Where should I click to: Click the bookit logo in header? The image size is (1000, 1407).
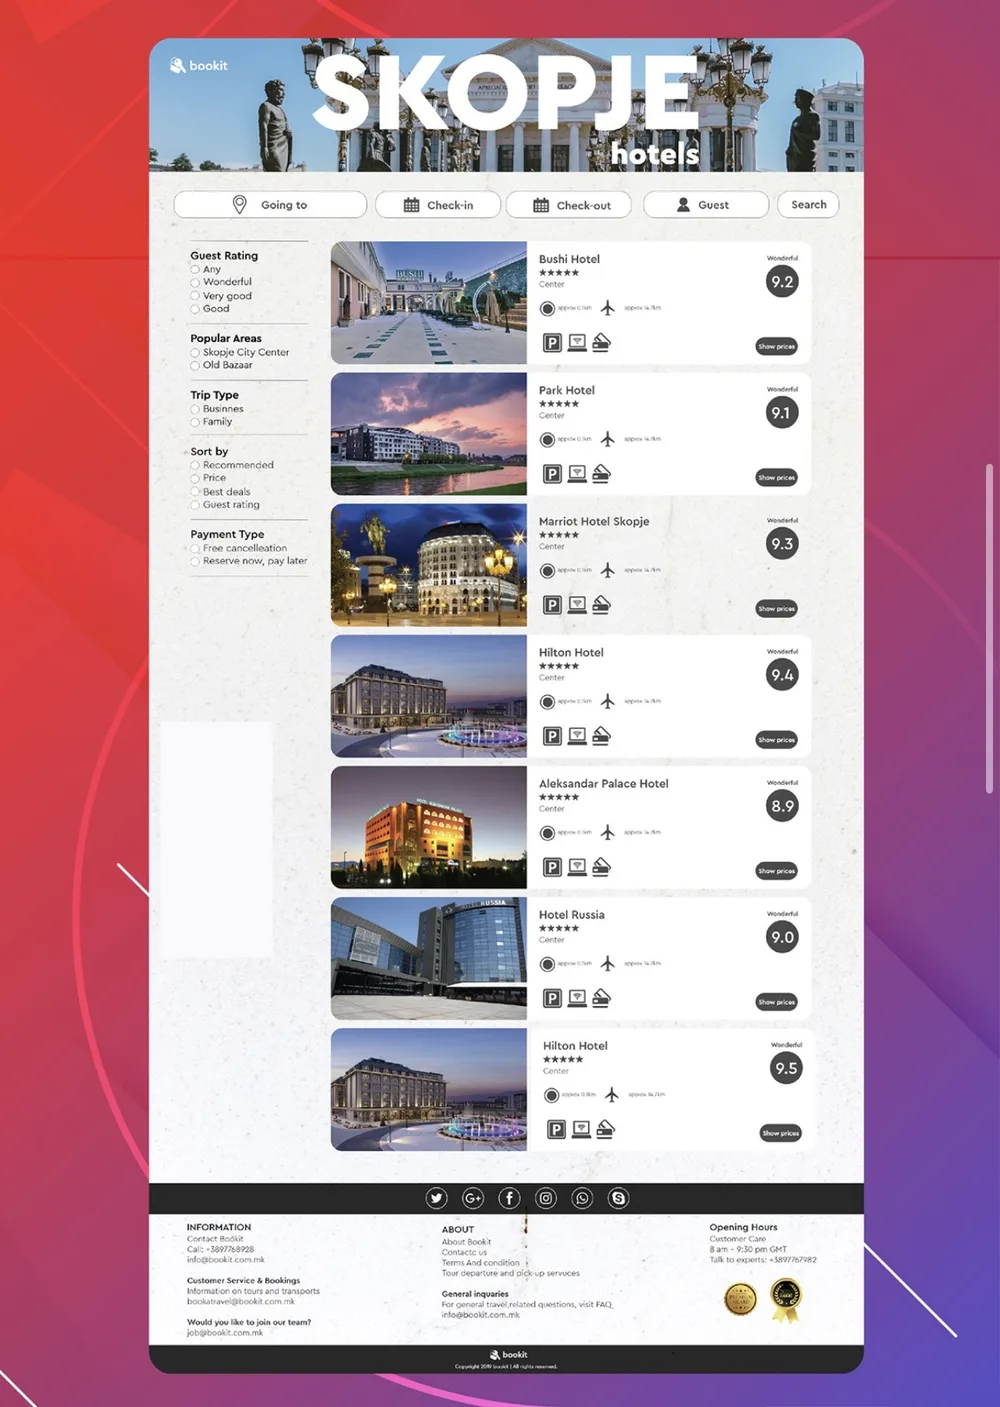click(x=198, y=66)
